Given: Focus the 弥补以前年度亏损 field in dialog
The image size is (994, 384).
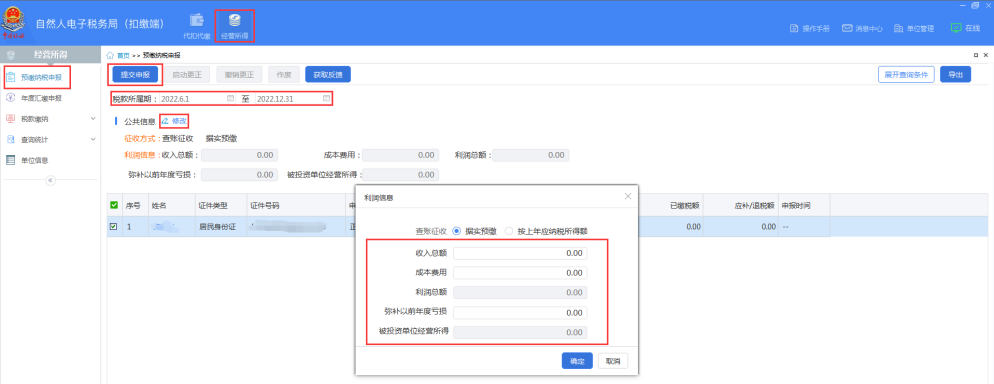Looking at the screenshot, I should tap(520, 312).
